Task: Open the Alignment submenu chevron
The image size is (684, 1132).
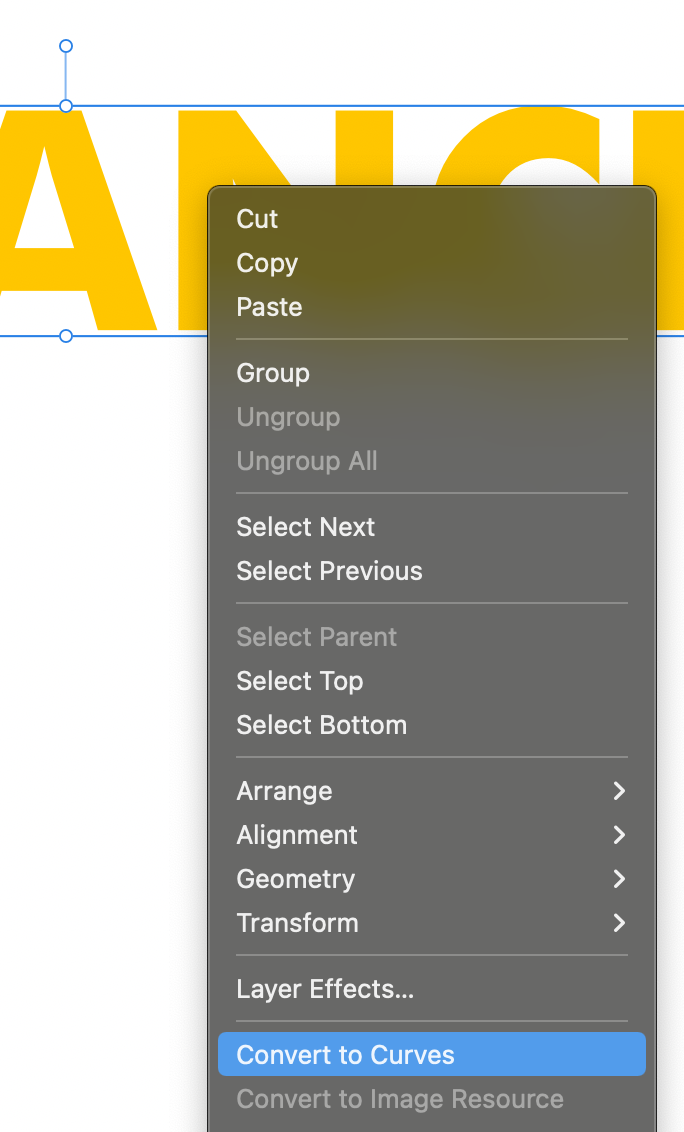Action: (296, 835)
